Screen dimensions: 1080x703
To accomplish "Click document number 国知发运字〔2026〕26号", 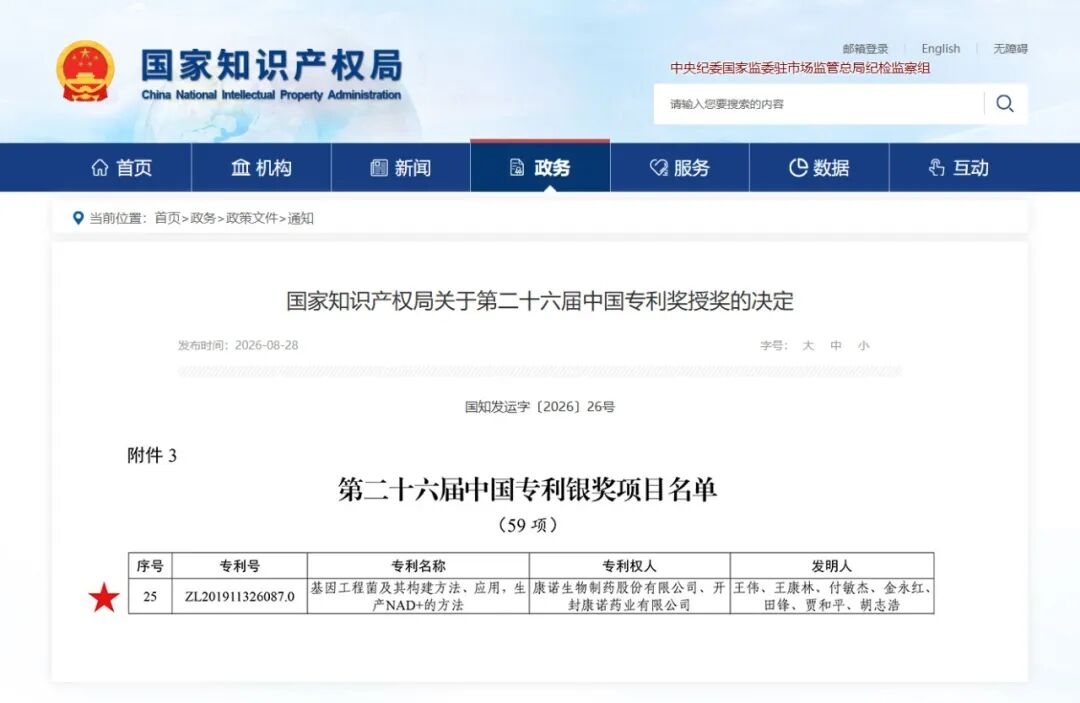I will point(540,407).
